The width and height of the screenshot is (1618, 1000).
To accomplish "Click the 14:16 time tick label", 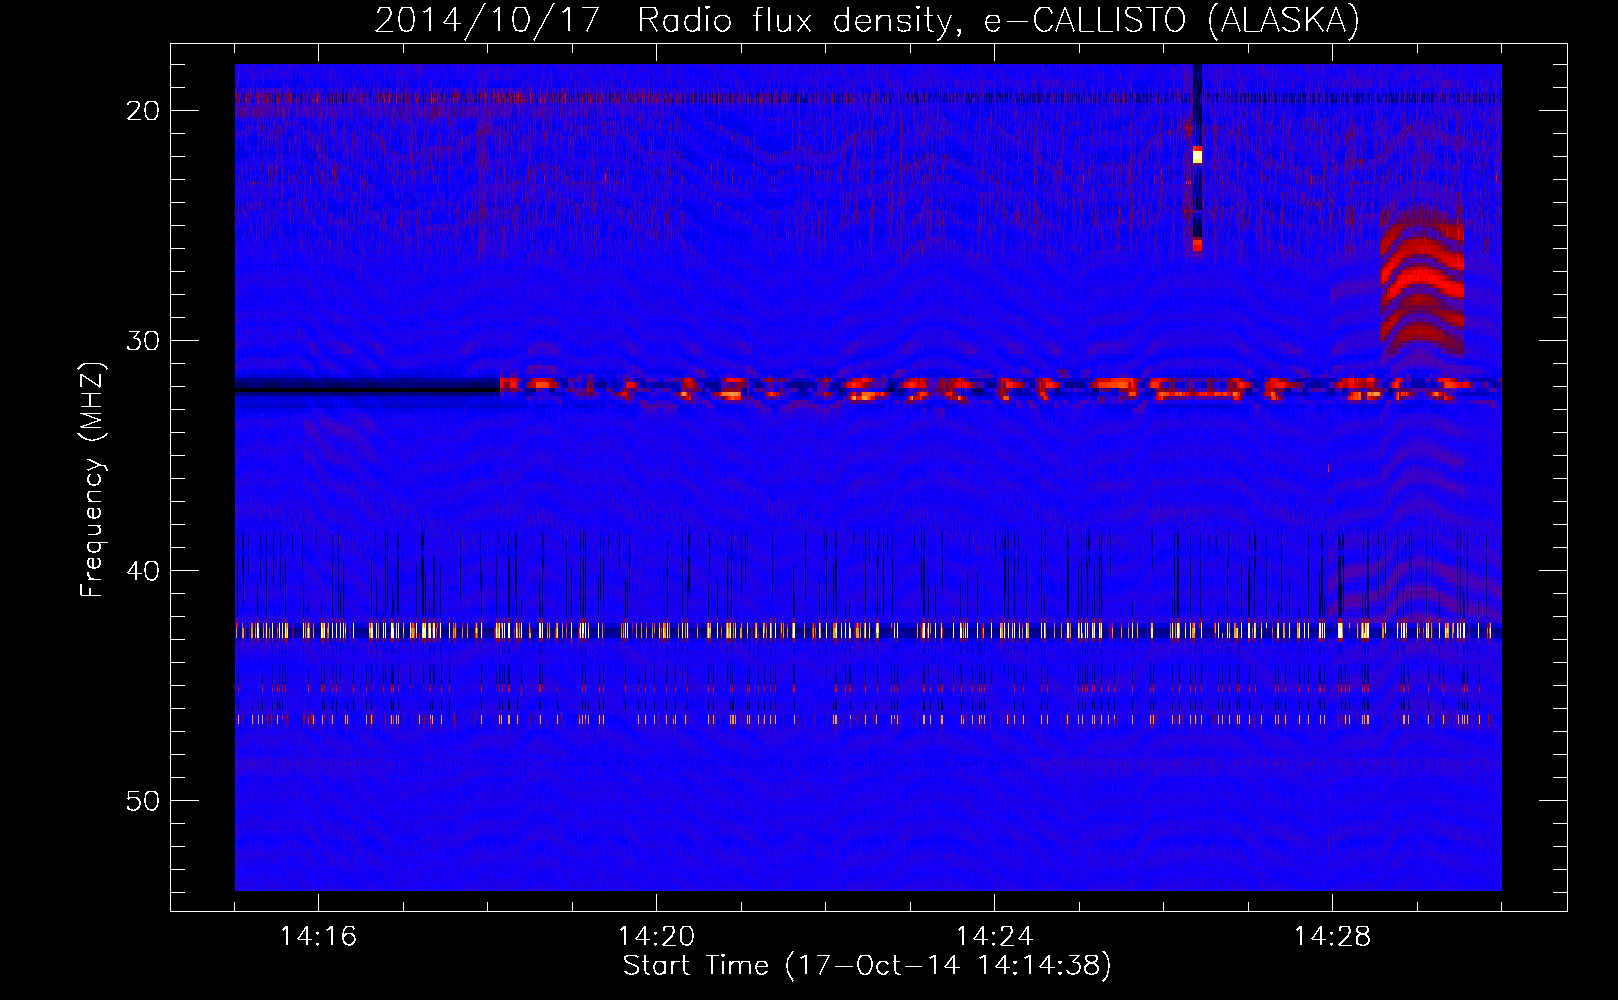I will [318, 937].
